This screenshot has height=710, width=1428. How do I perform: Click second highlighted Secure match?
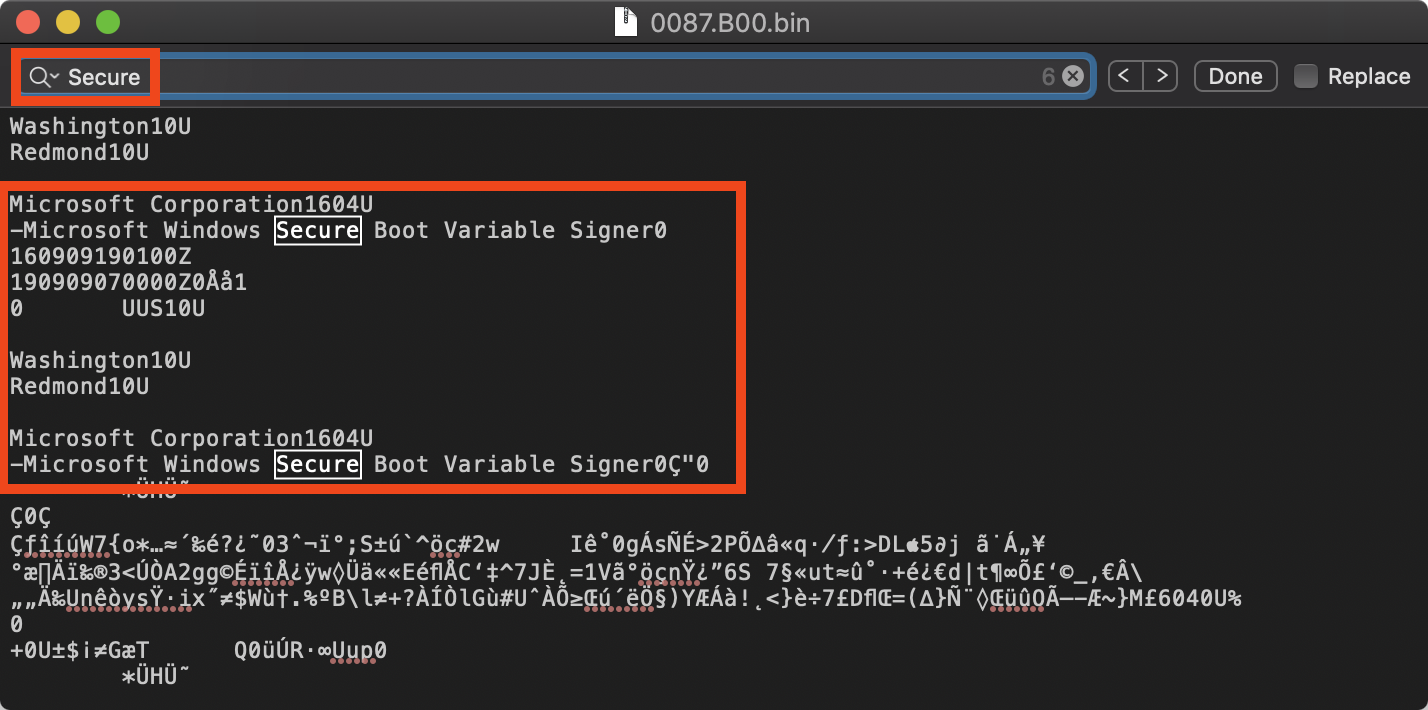click(317, 464)
